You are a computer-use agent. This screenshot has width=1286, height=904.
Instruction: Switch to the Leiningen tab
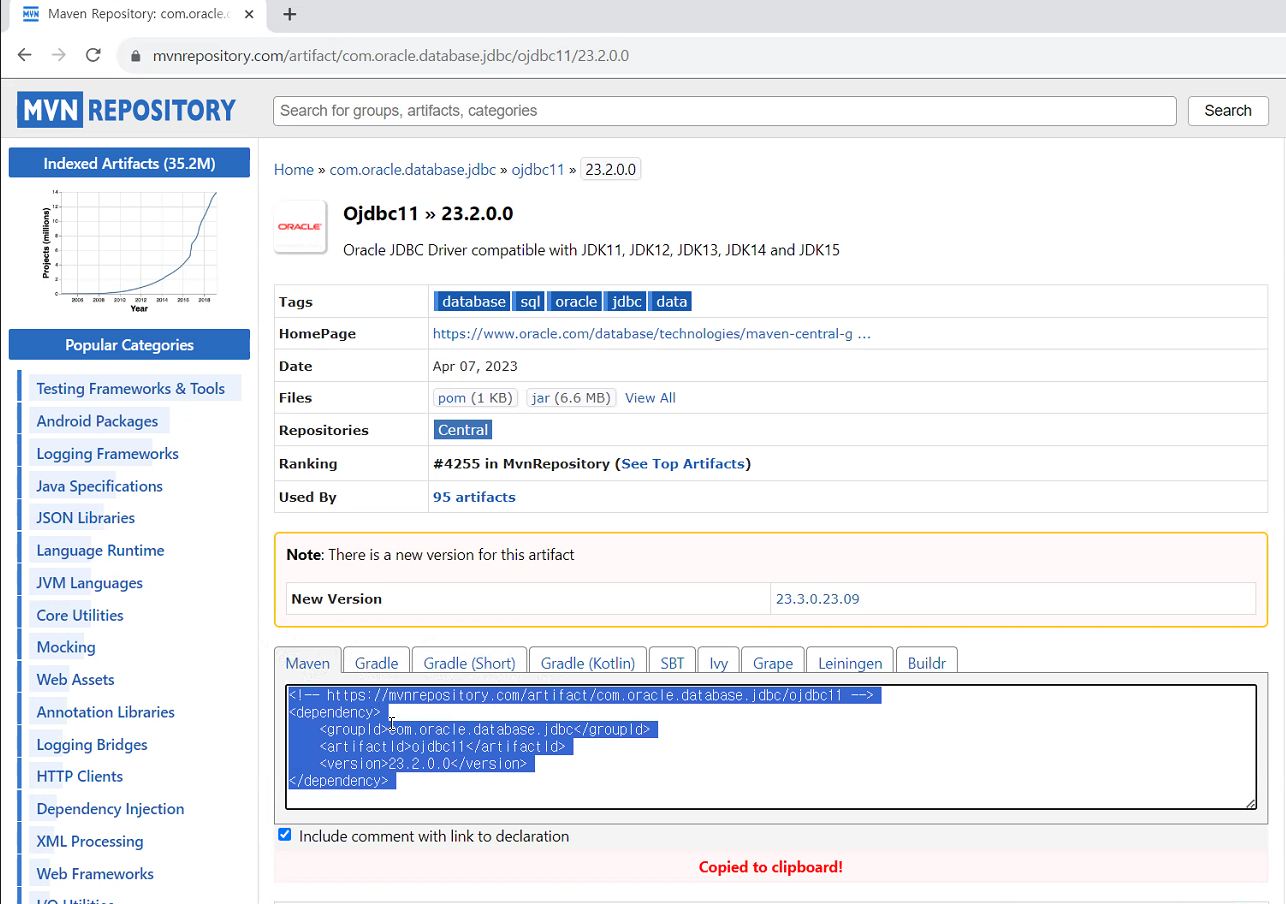point(850,662)
